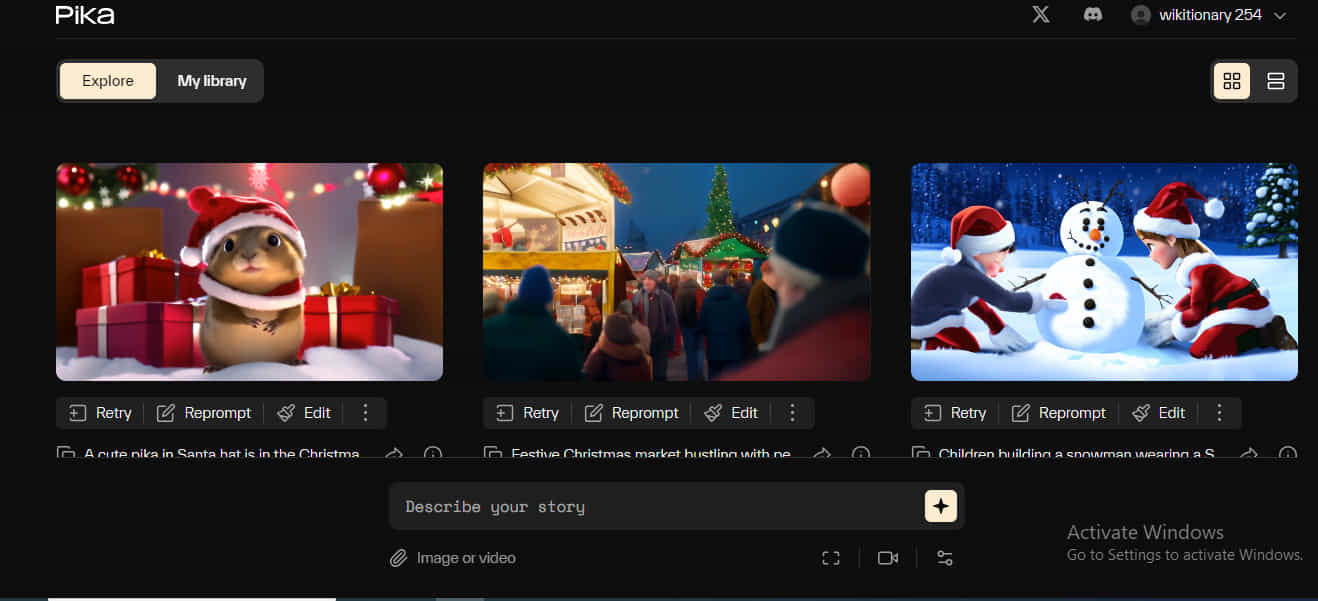
Task: Share the Christmas market video
Action: [821, 455]
